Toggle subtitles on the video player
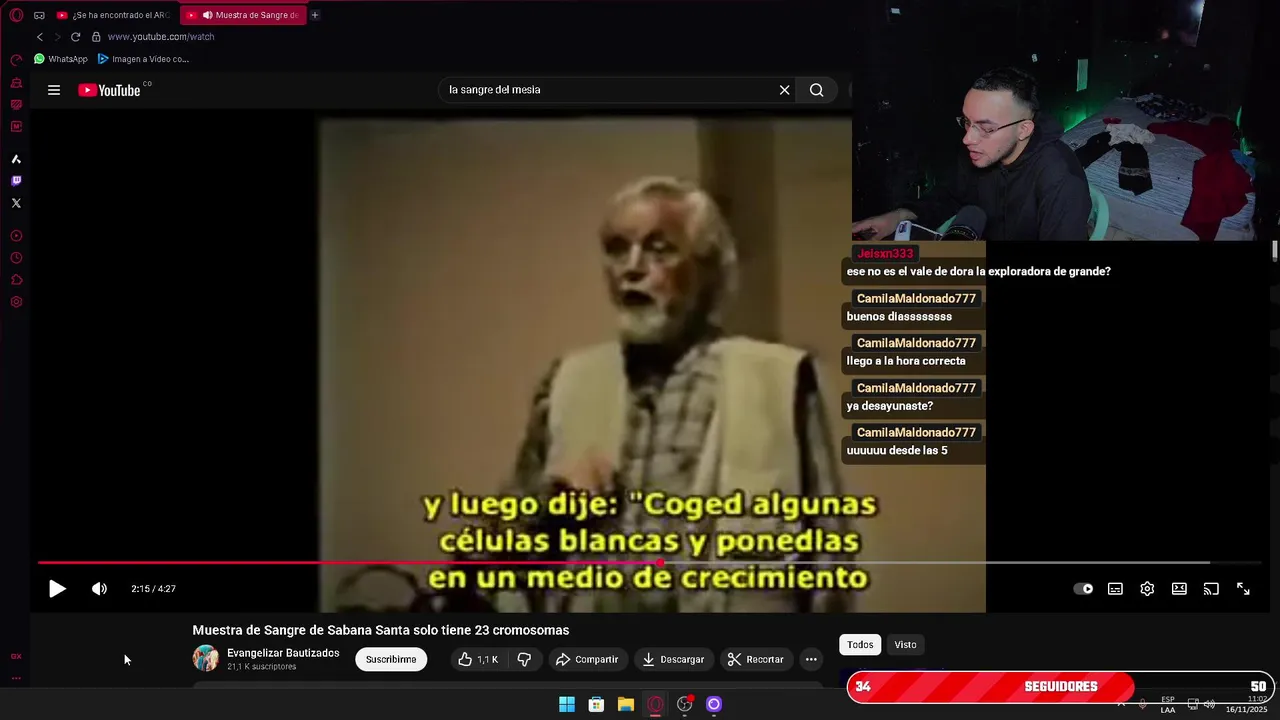The width and height of the screenshot is (1280, 720). (1115, 589)
